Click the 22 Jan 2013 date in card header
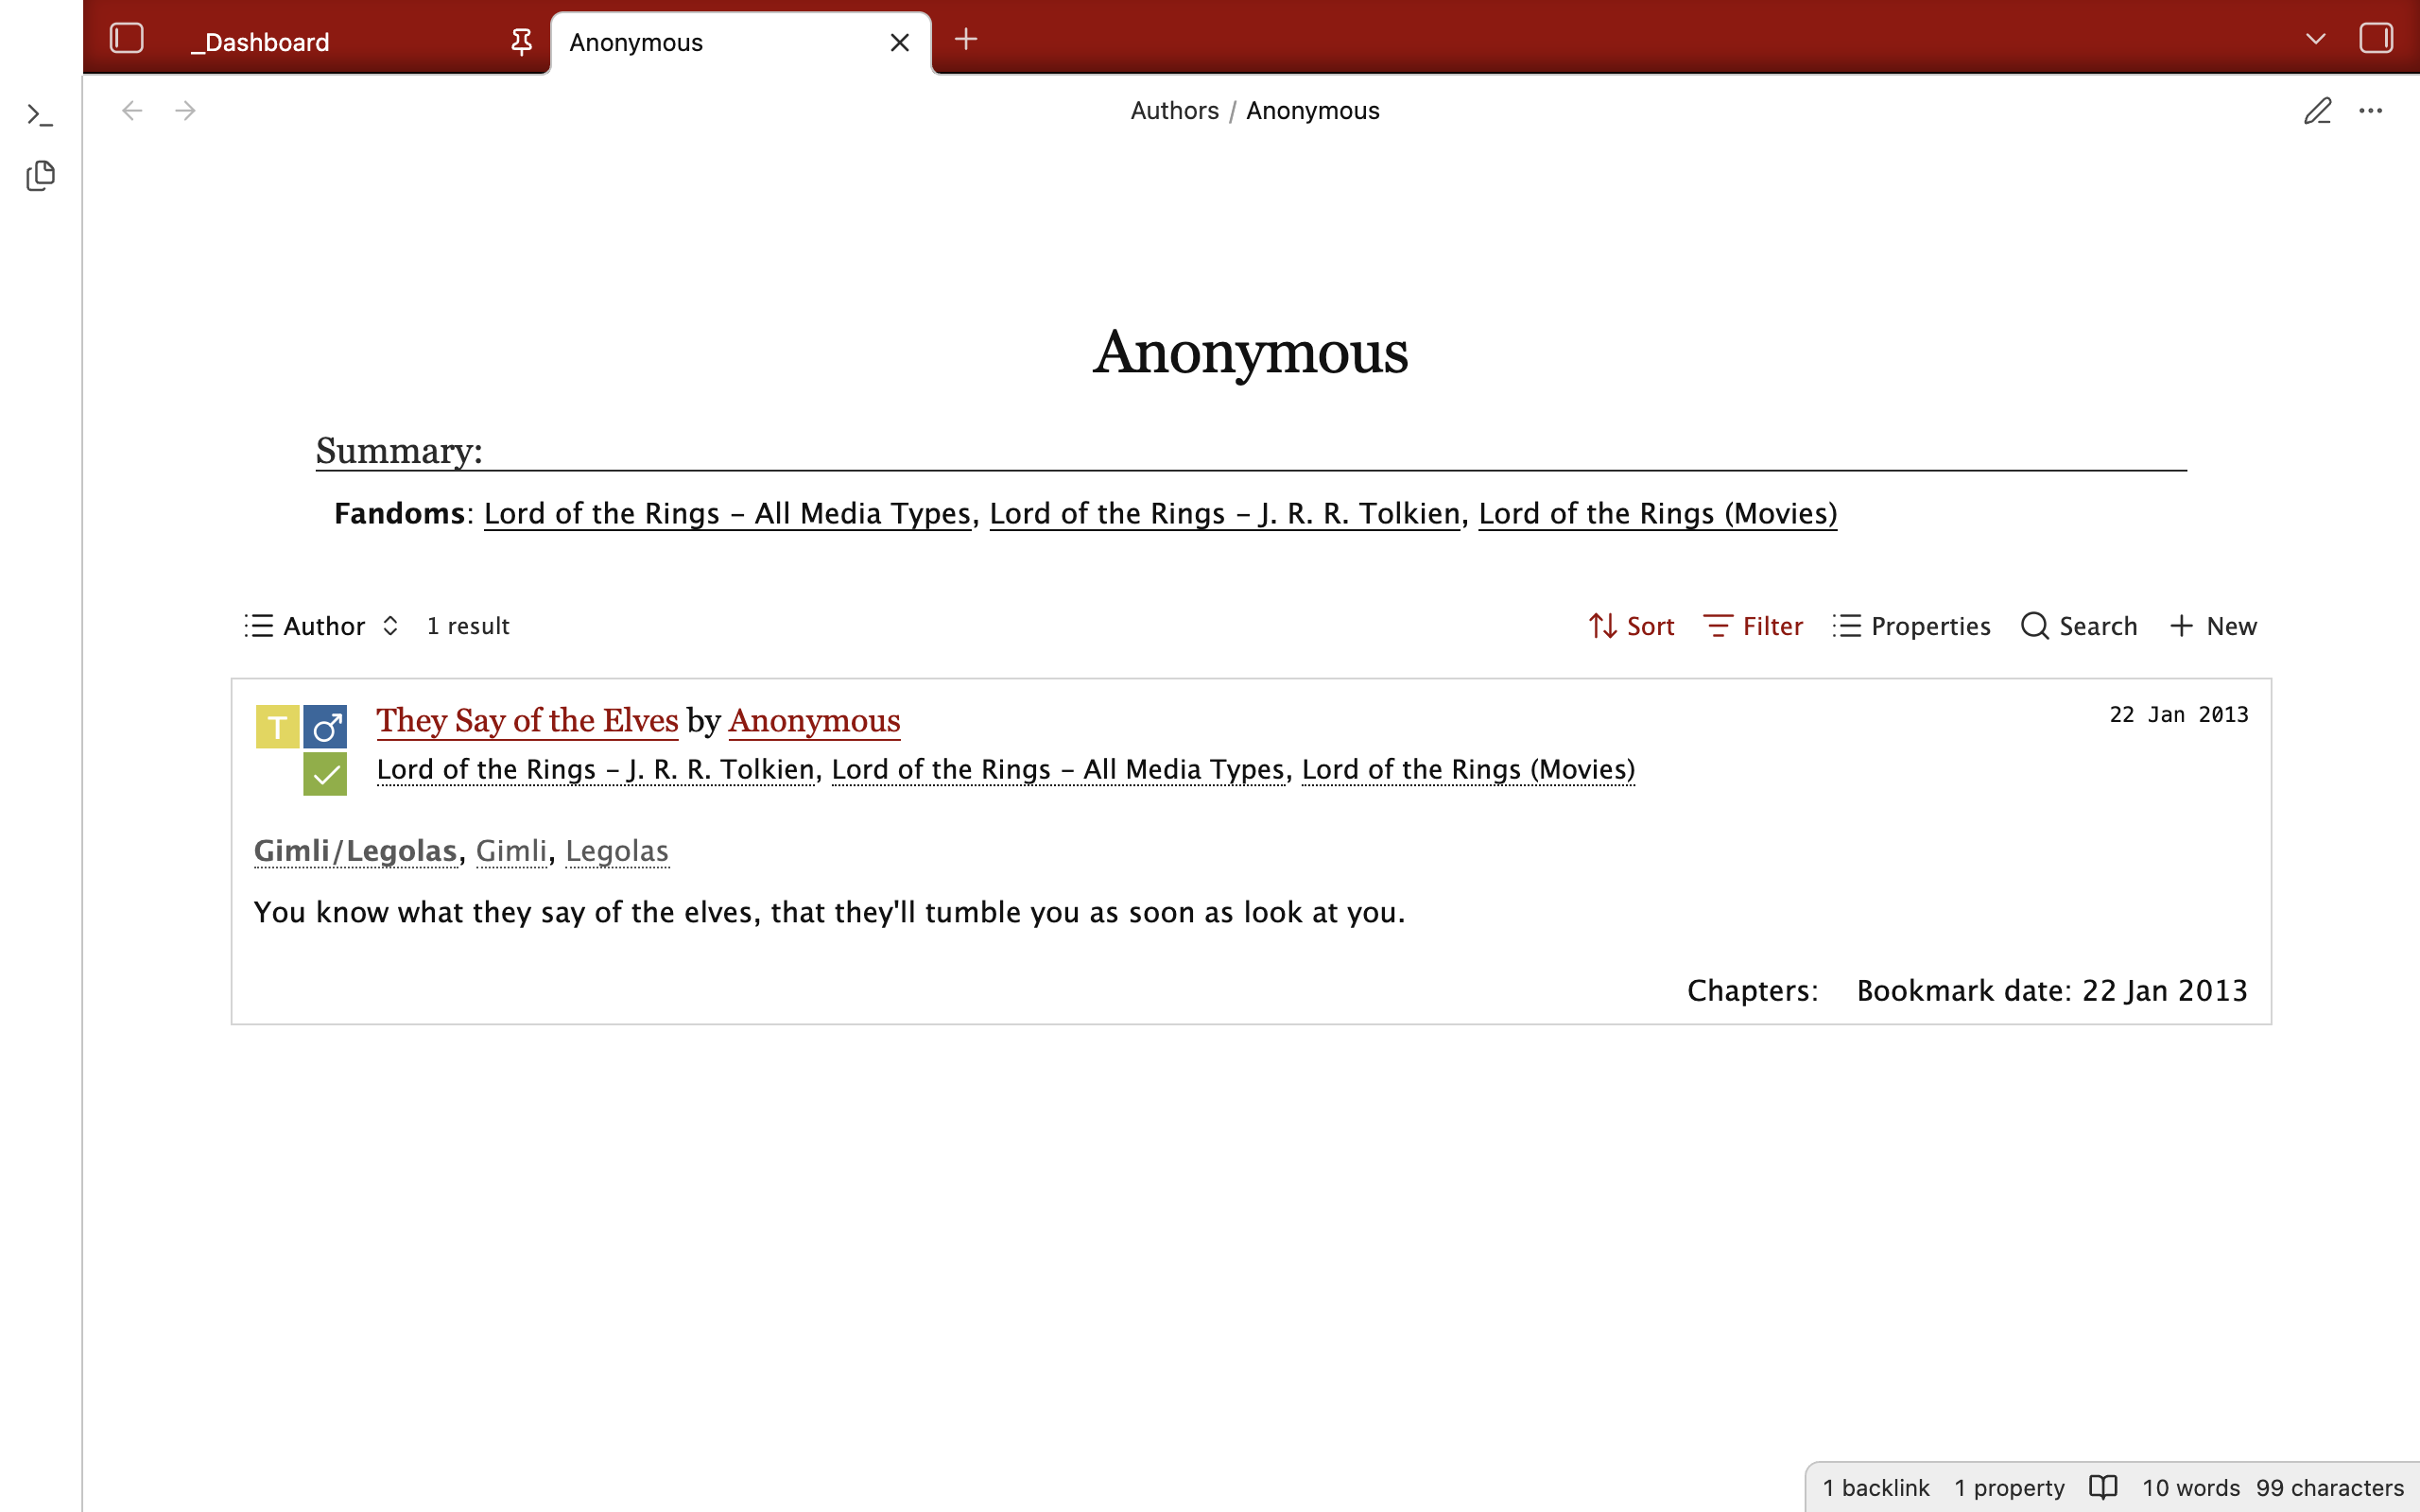2420x1512 pixels. coord(2178,715)
